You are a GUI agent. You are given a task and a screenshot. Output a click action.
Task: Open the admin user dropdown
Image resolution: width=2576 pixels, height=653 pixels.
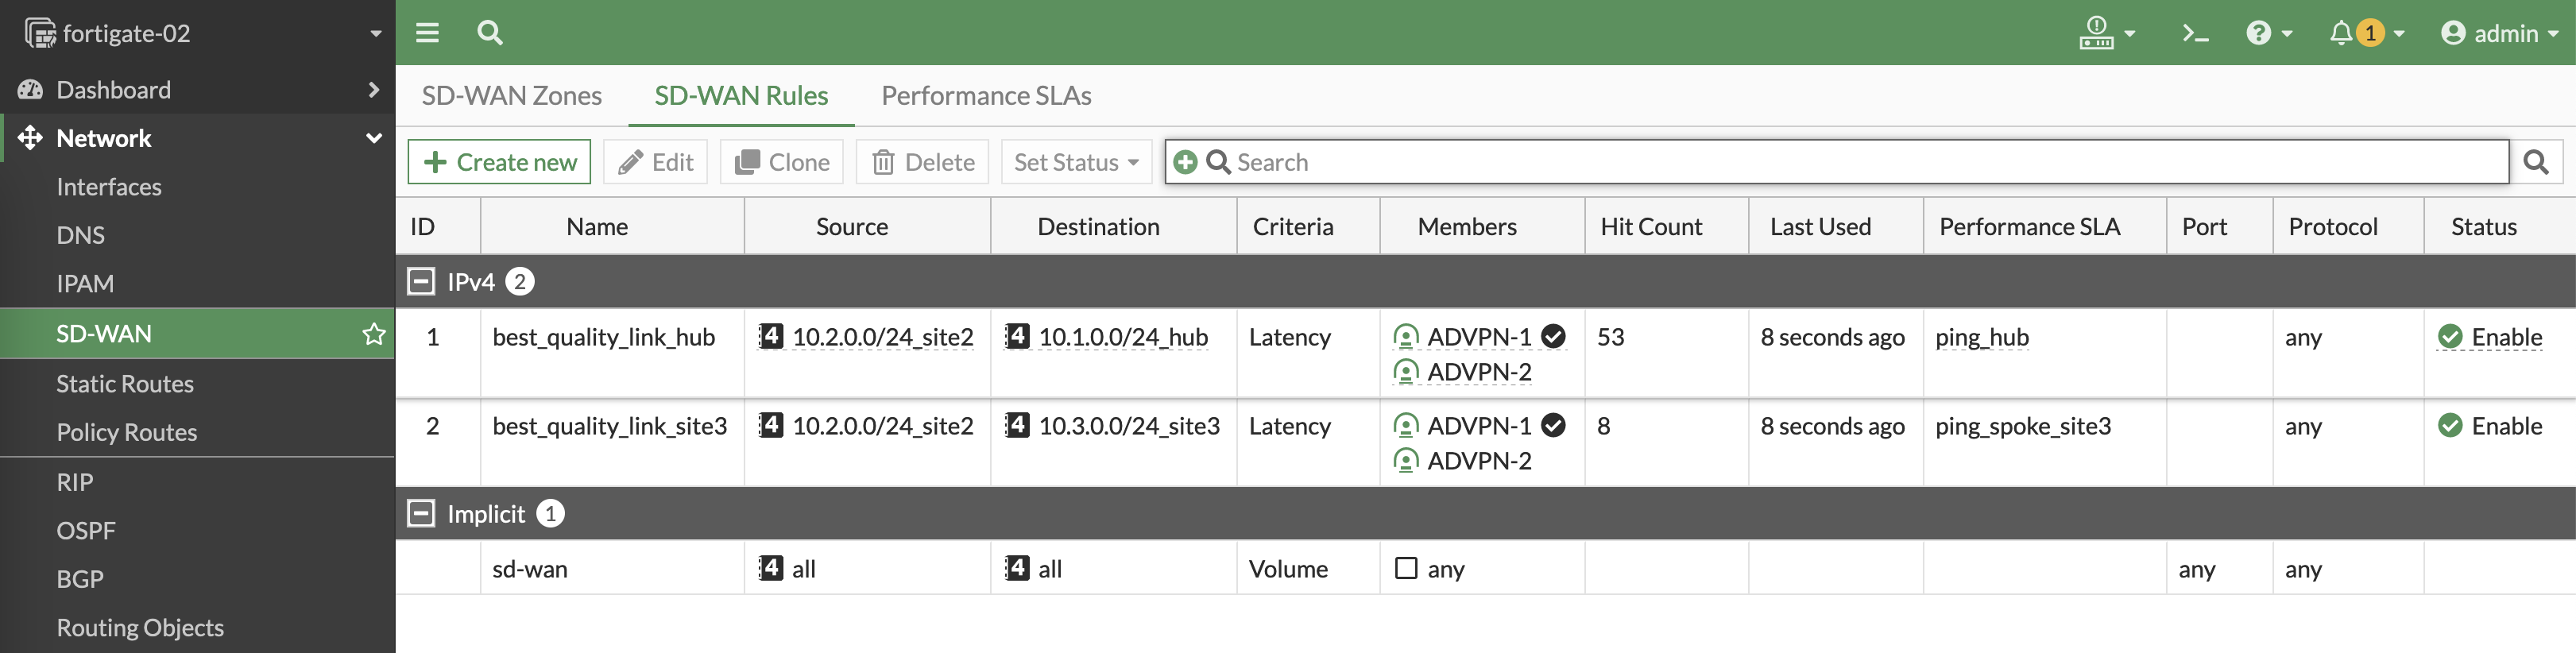[2498, 33]
